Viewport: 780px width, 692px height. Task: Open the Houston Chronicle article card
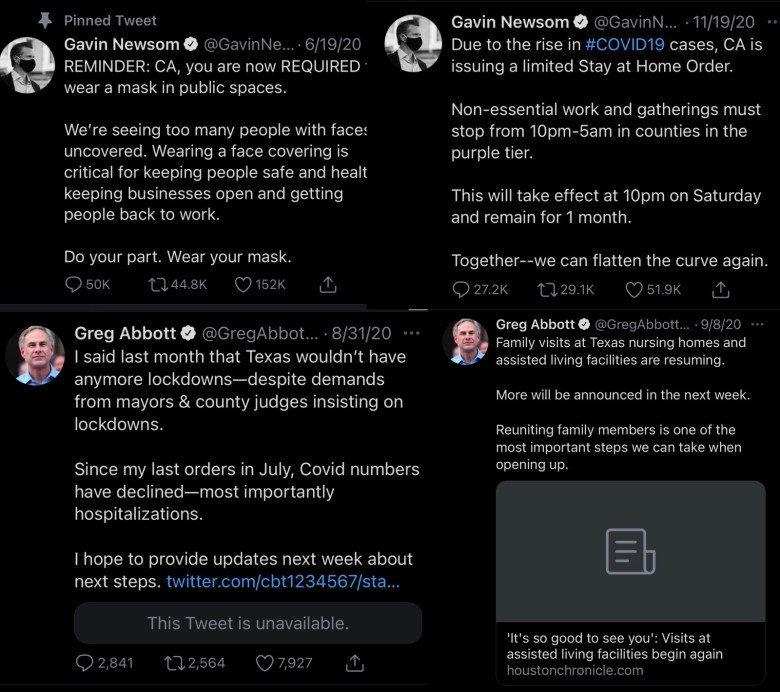click(630, 580)
